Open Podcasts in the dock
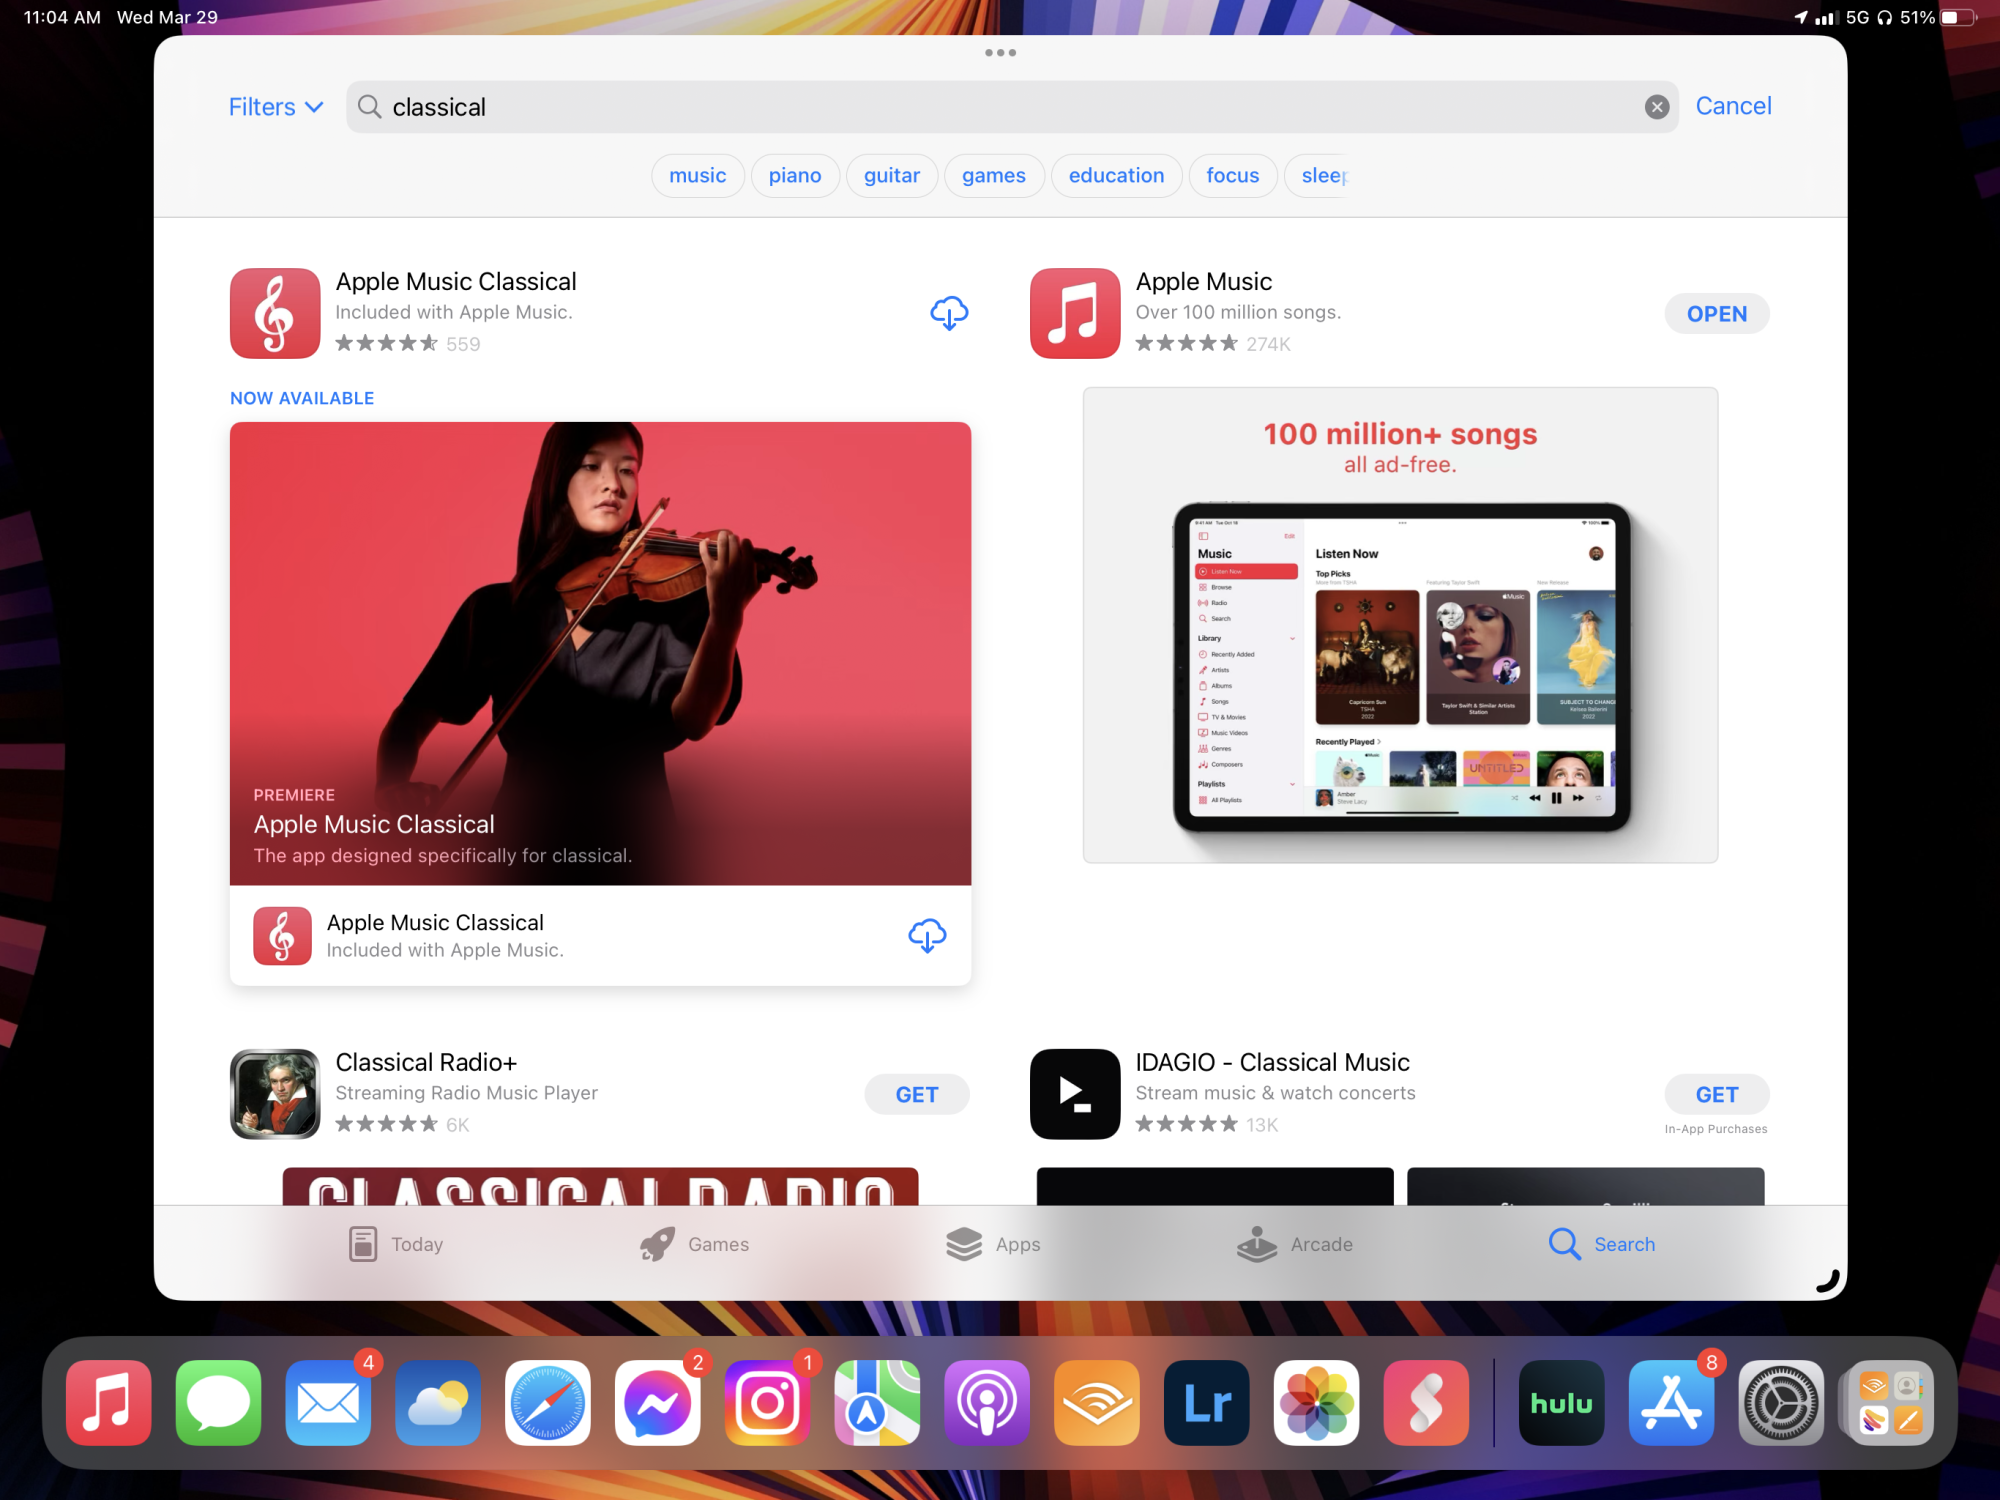2000x1500 pixels. 987,1403
